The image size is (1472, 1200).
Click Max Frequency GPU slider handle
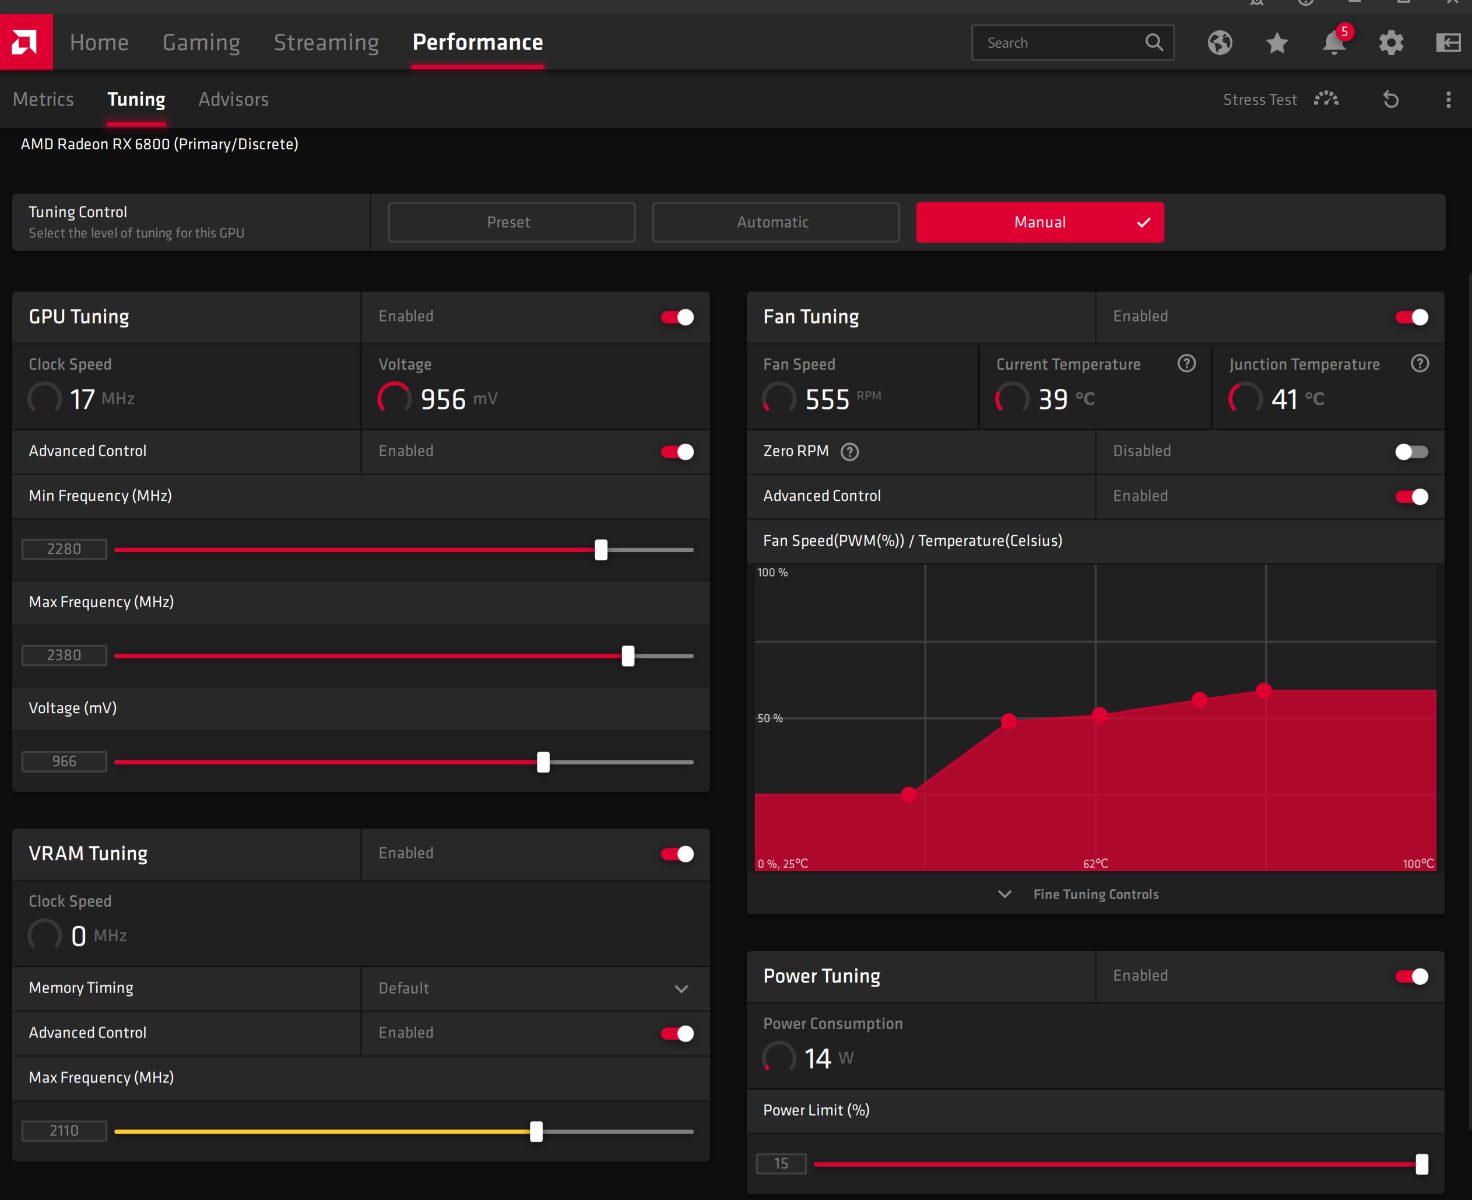628,656
